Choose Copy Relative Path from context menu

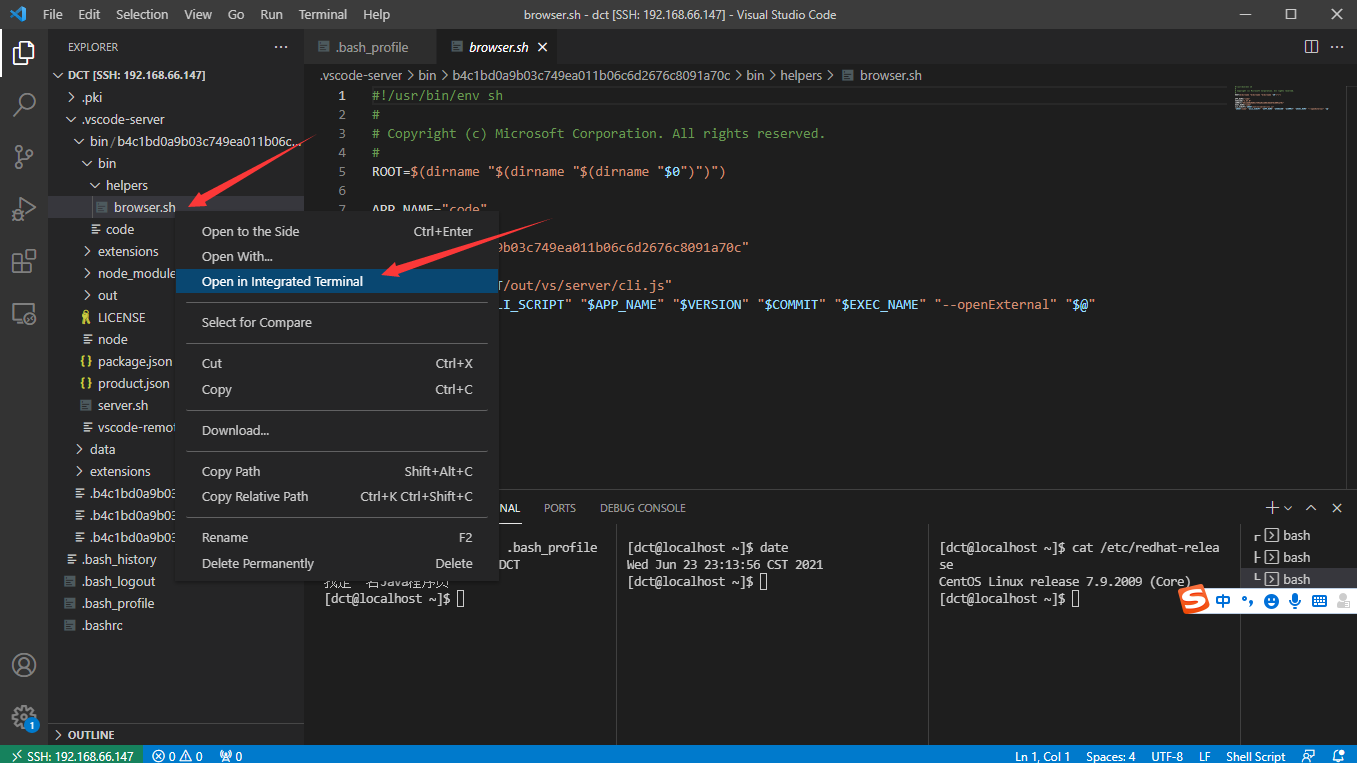[337, 496]
